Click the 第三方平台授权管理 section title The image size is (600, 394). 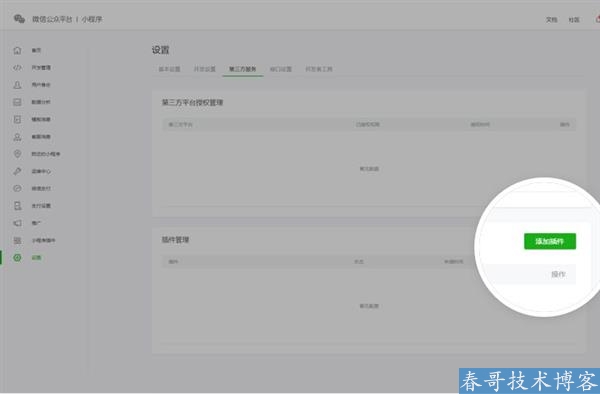[192, 103]
